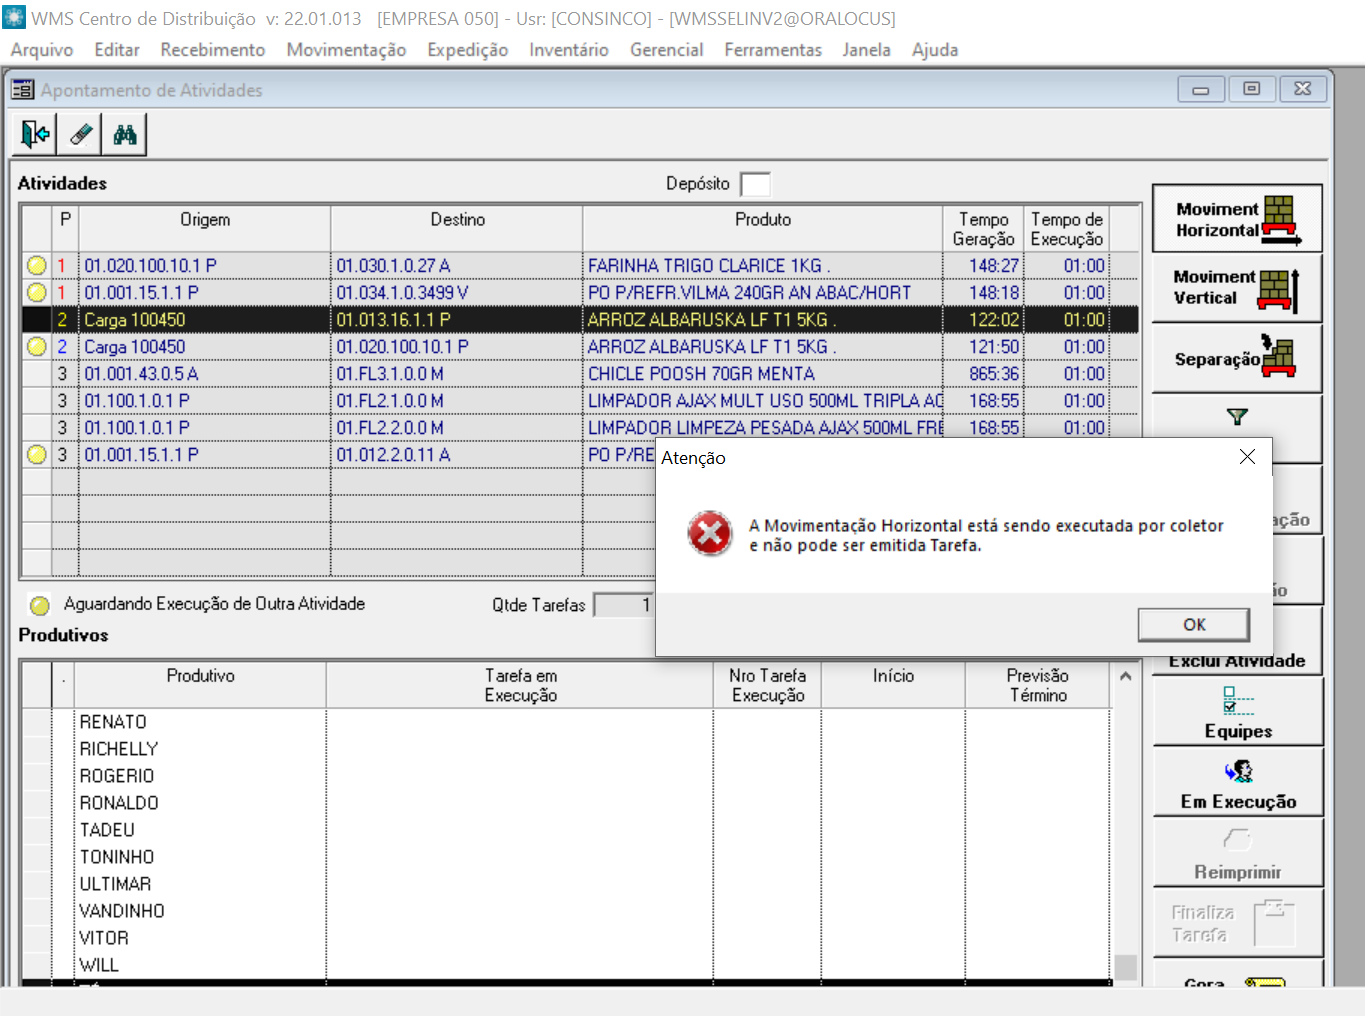Click the WMS application icon in title bar

tap(14, 18)
